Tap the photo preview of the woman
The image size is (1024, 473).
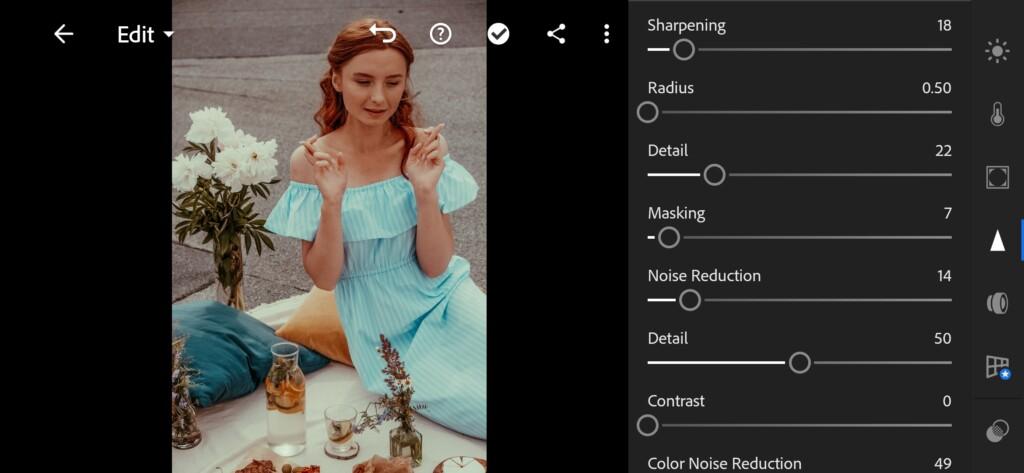pos(329,236)
